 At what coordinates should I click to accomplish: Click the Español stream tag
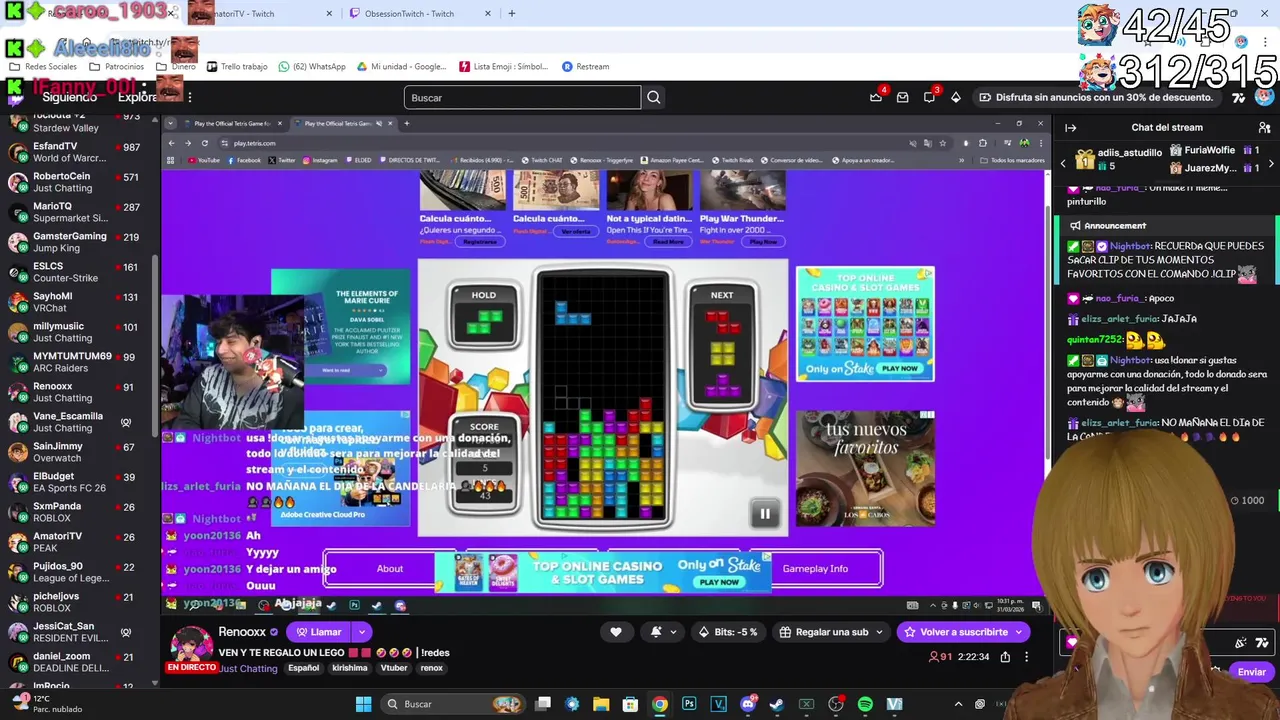coord(303,668)
